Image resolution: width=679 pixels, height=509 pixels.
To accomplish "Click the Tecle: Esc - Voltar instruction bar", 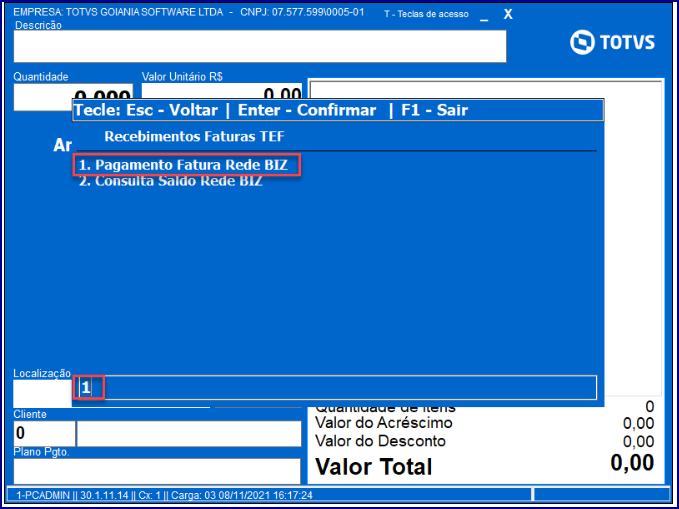I will 338,110.
